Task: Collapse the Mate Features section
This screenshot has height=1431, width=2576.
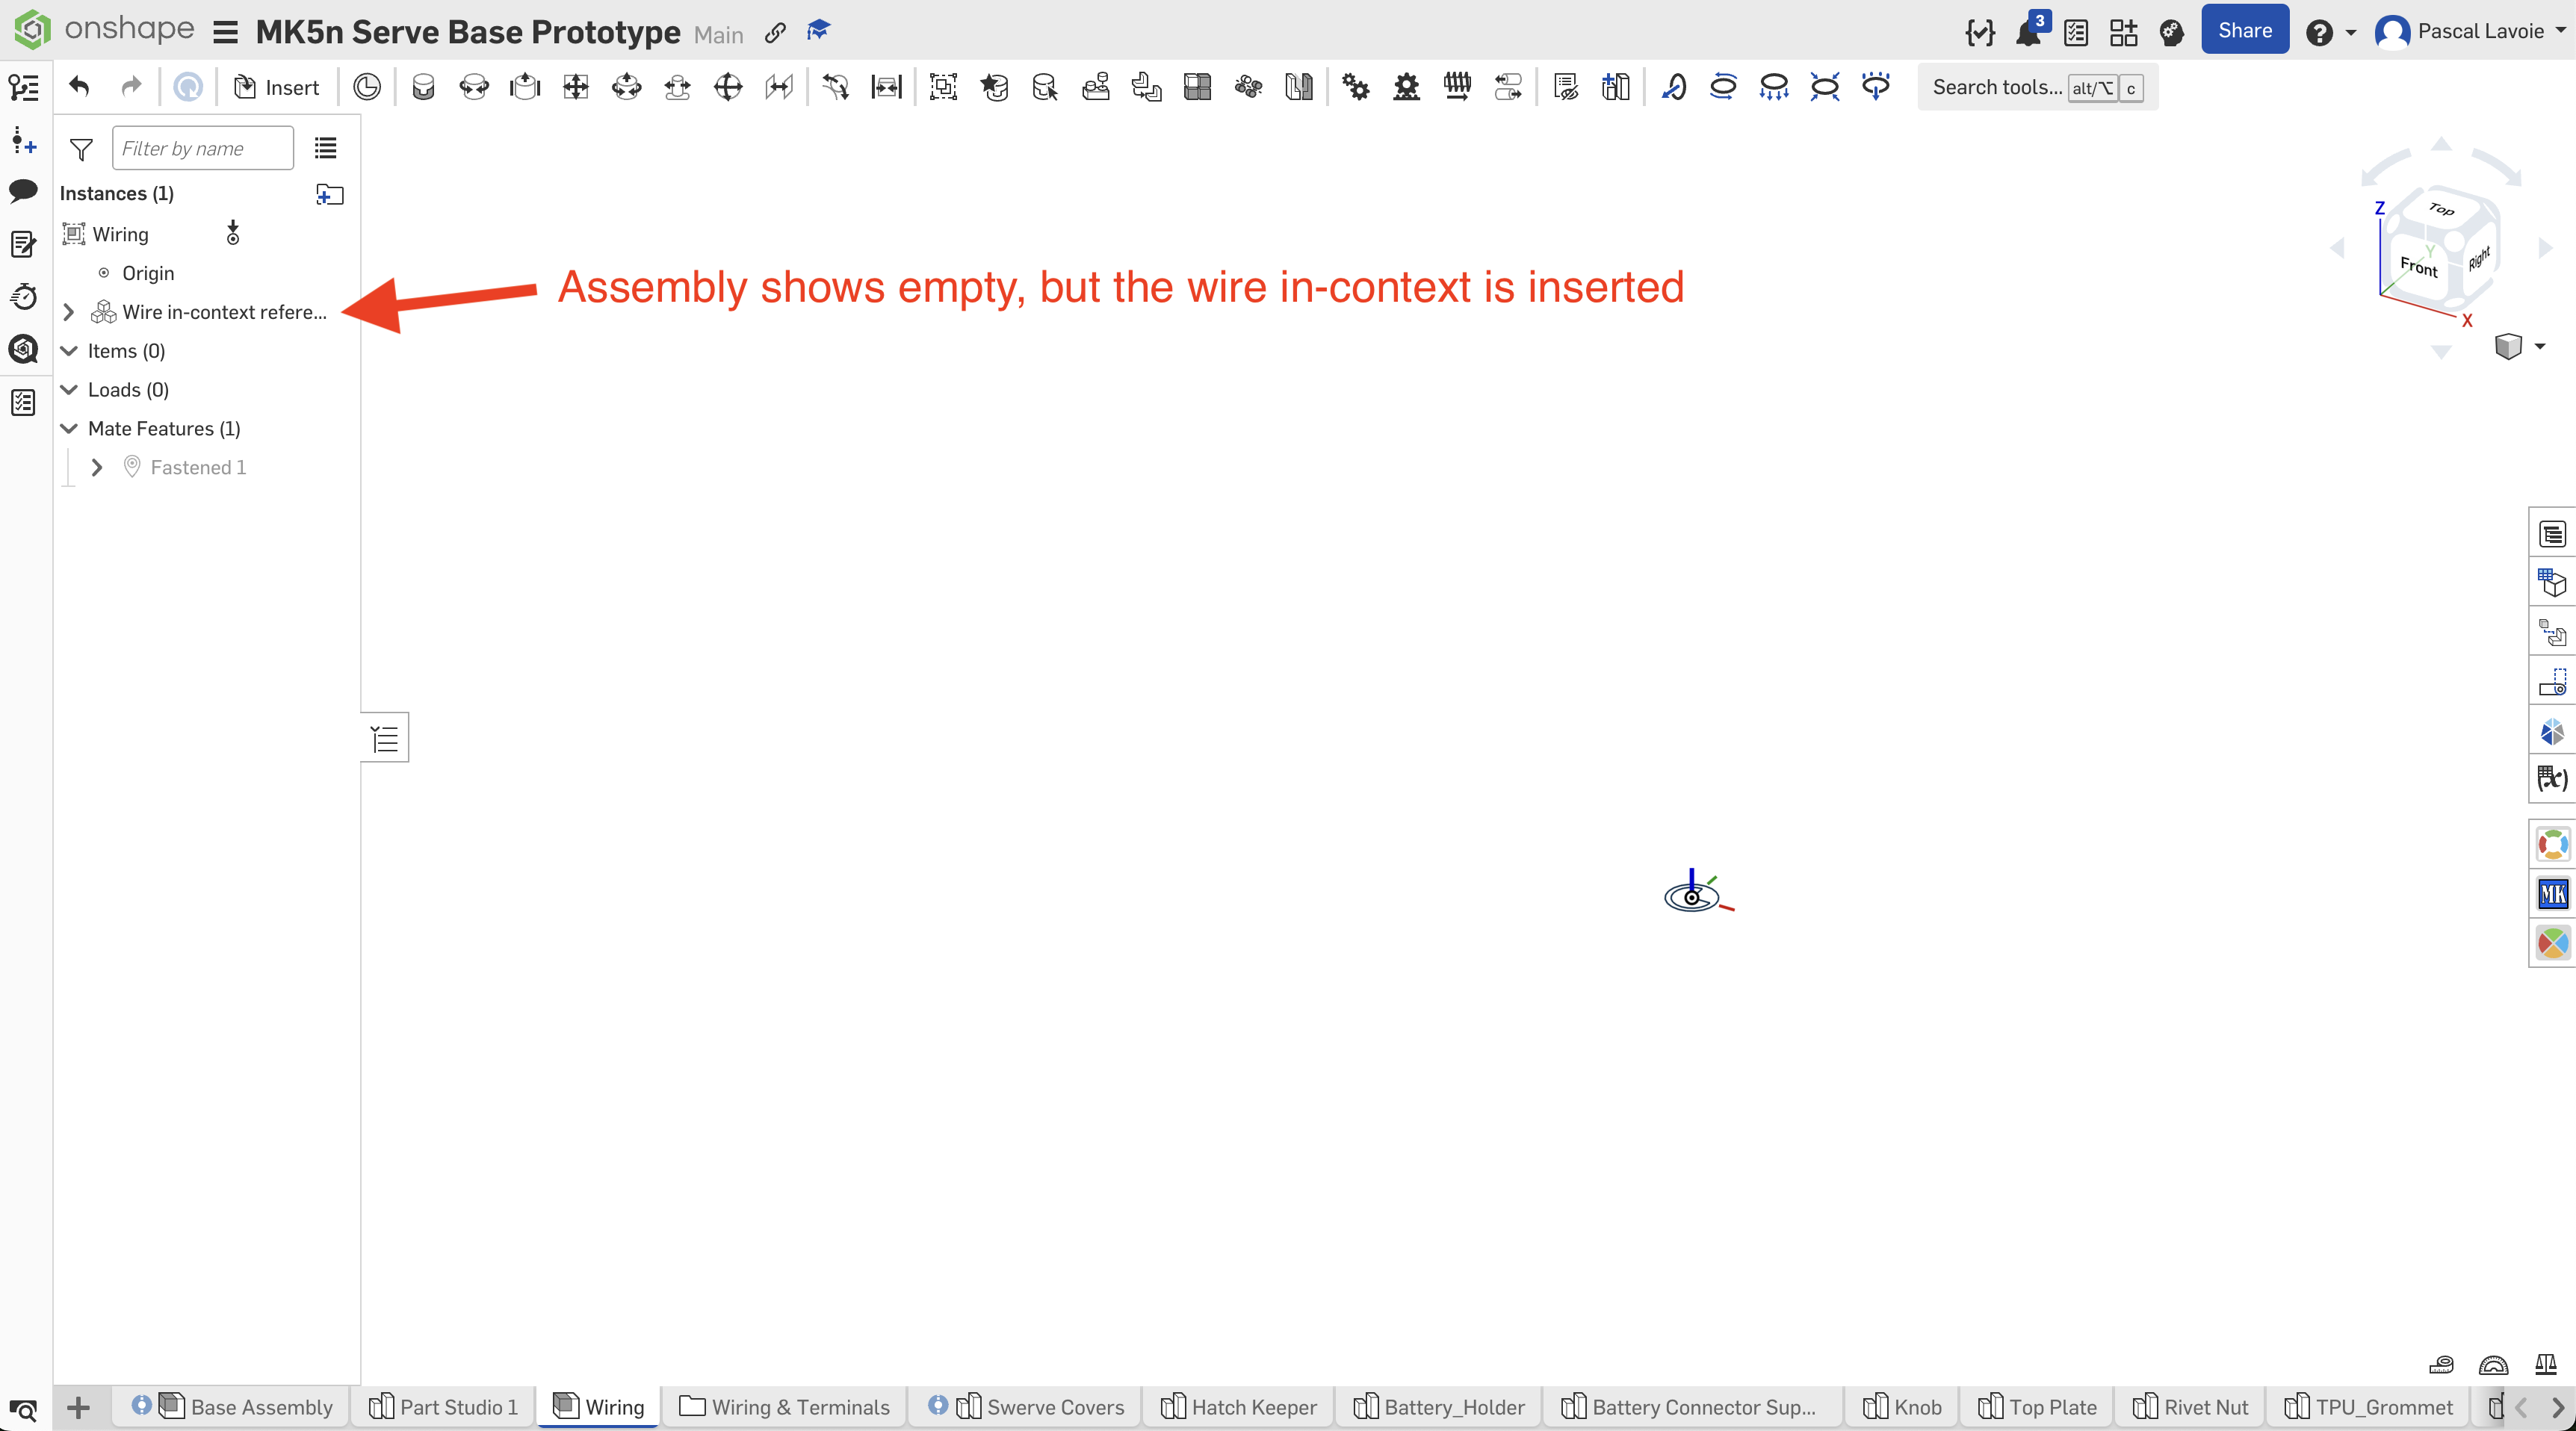Action: click(x=69, y=428)
